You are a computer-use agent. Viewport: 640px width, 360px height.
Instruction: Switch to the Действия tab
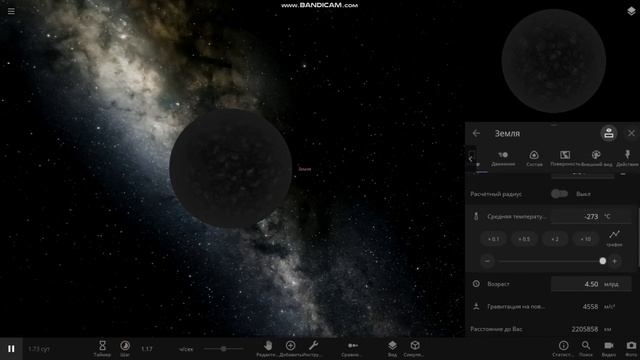coord(627,158)
